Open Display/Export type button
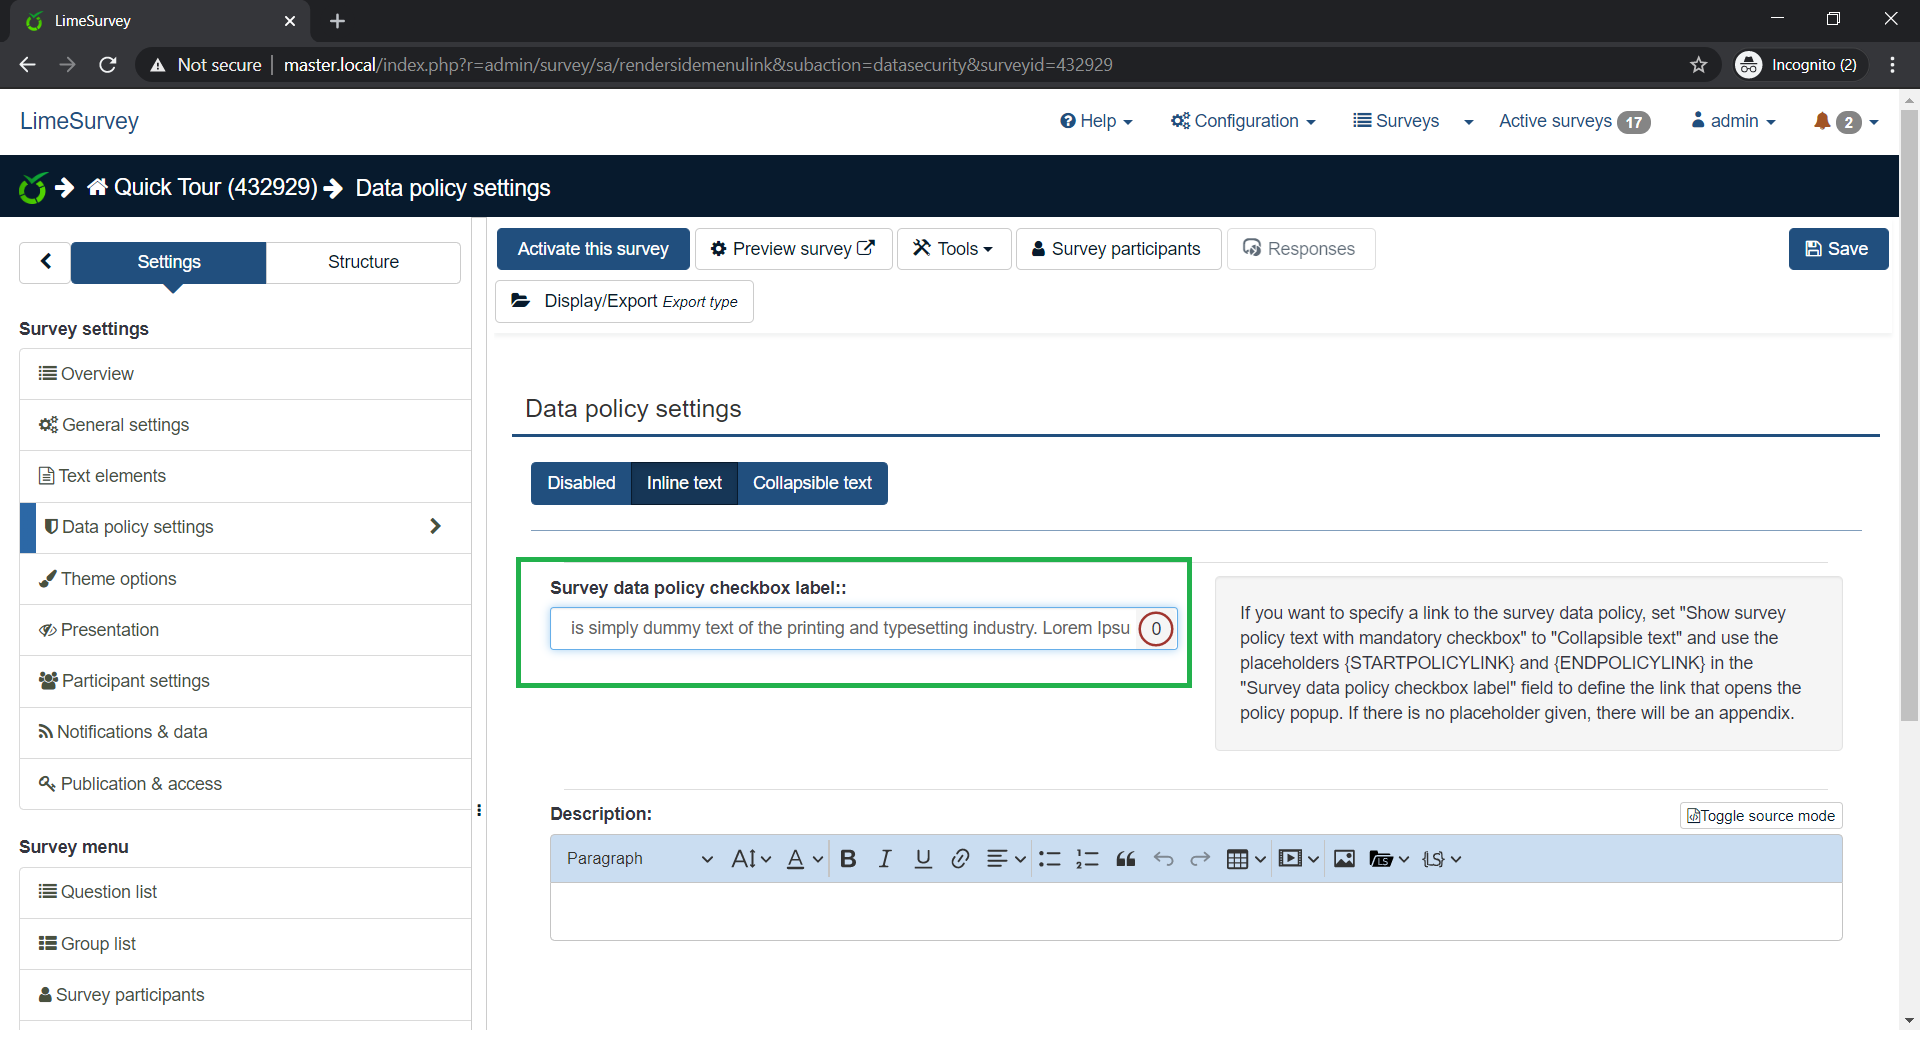The width and height of the screenshot is (1920, 1059). (x=624, y=301)
